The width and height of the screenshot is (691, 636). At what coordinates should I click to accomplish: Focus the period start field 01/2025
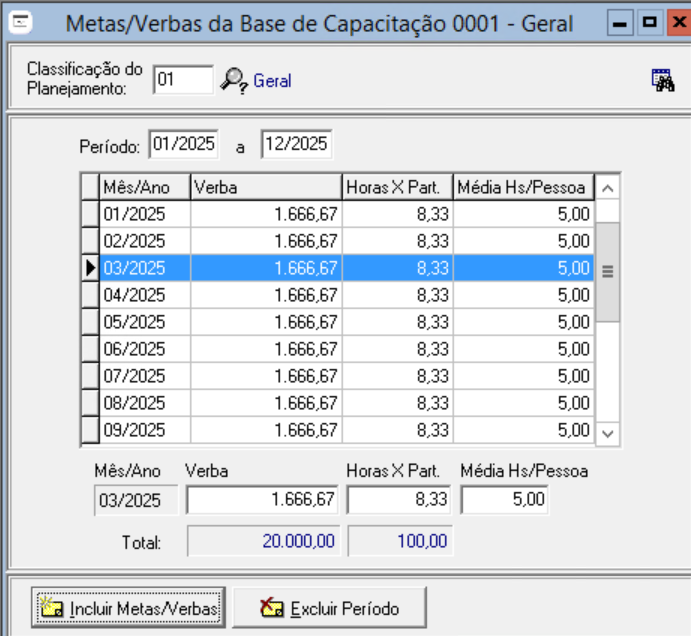[184, 144]
